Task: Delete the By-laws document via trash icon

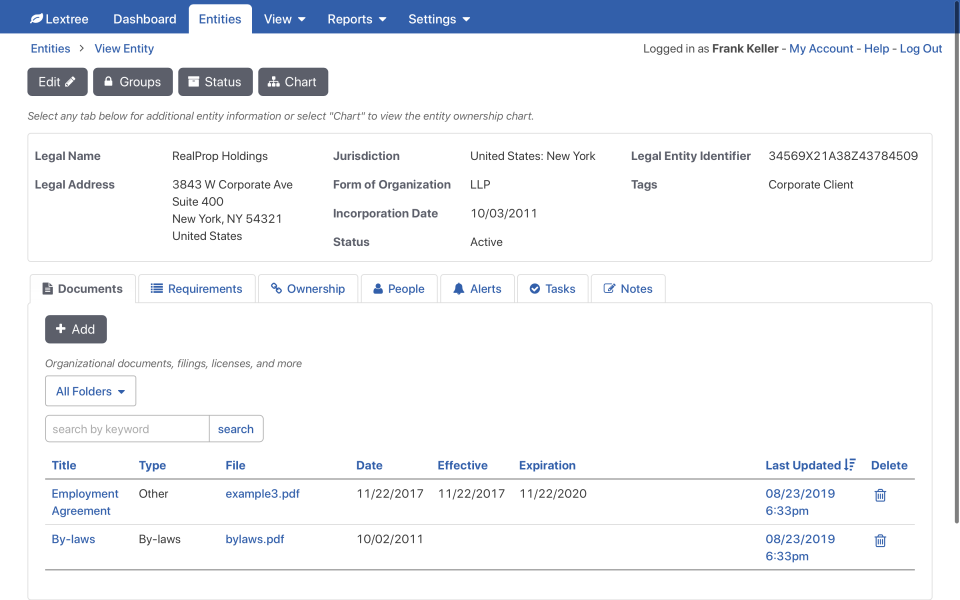Action: coord(880,540)
